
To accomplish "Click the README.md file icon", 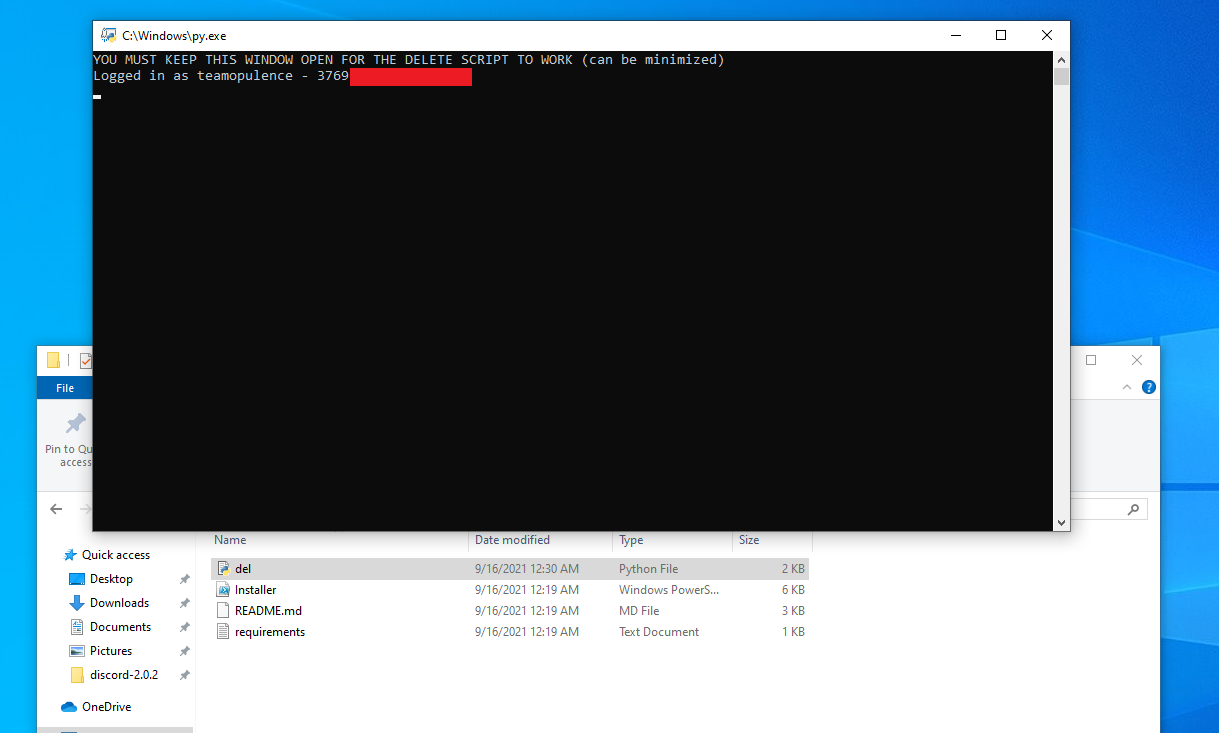I will point(224,611).
